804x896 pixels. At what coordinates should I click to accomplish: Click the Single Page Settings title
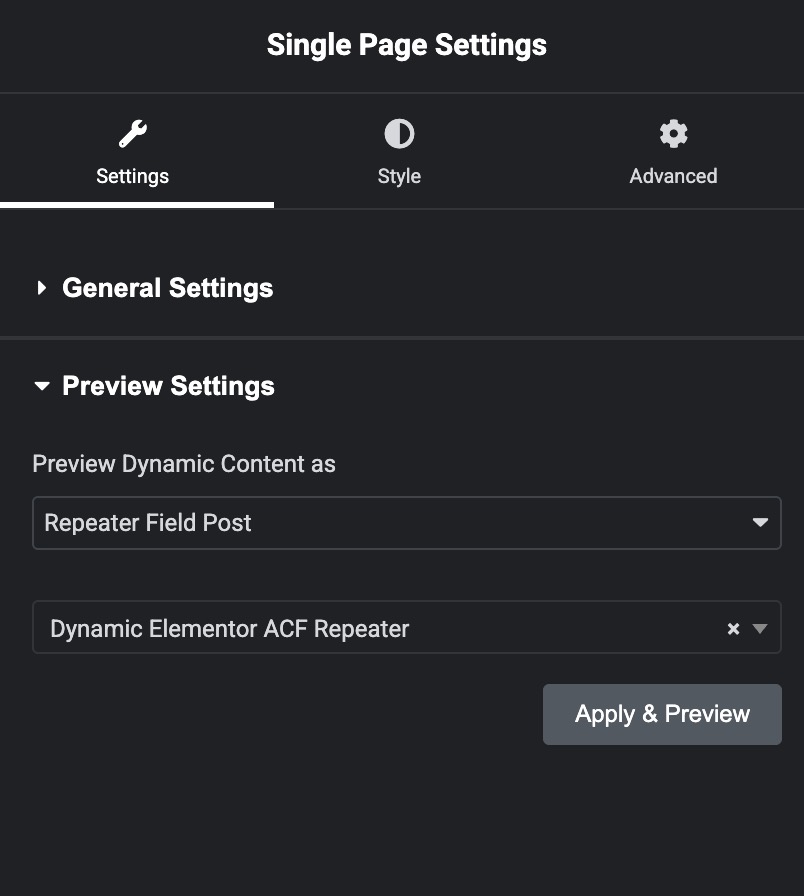[x=406, y=45]
